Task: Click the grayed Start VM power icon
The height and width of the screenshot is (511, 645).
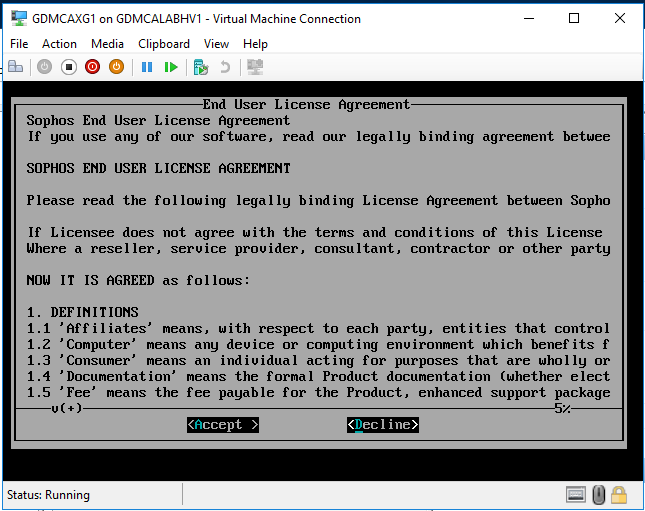Action: click(44, 67)
